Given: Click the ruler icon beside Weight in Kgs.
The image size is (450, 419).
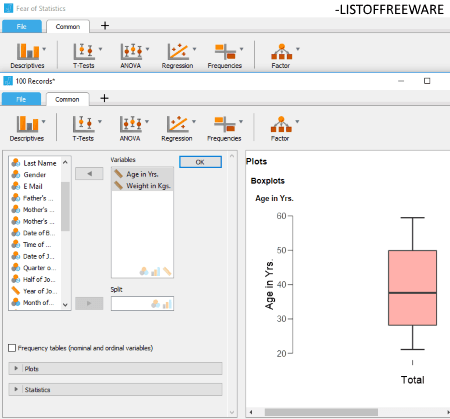Looking at the screenshot, I should [119, 185].
